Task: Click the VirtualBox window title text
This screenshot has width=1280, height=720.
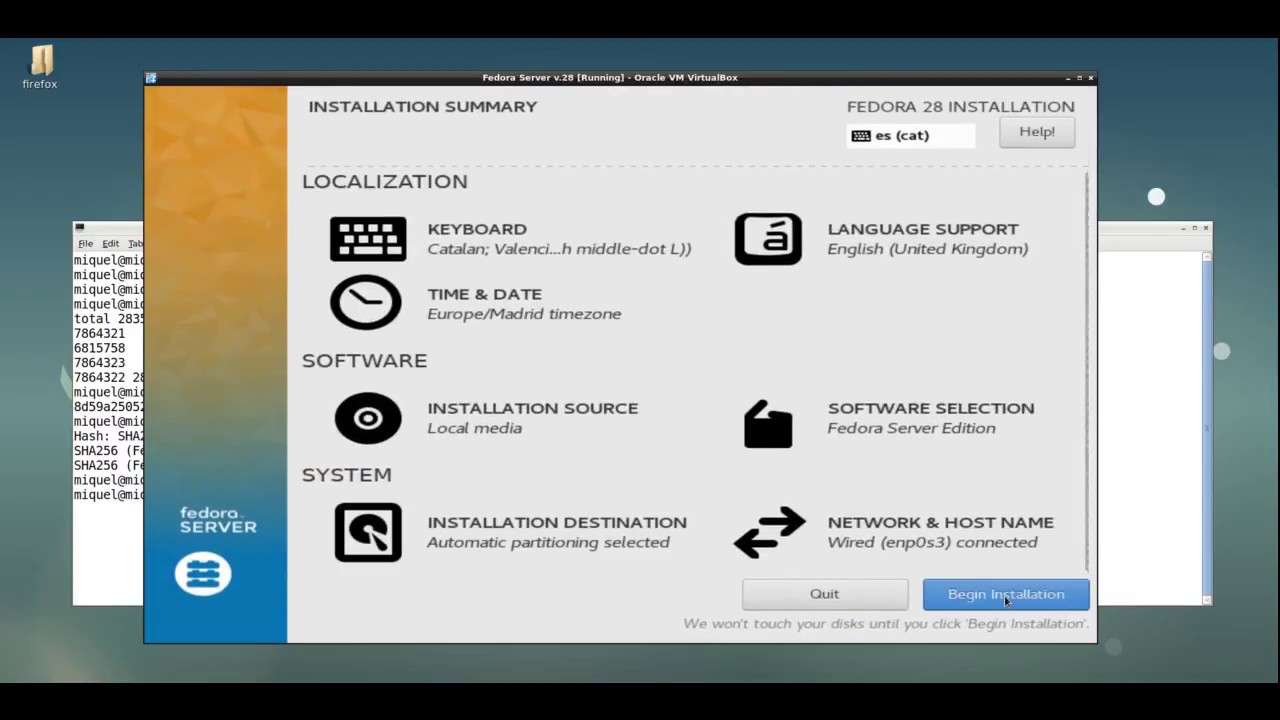Action: point(610,78)
